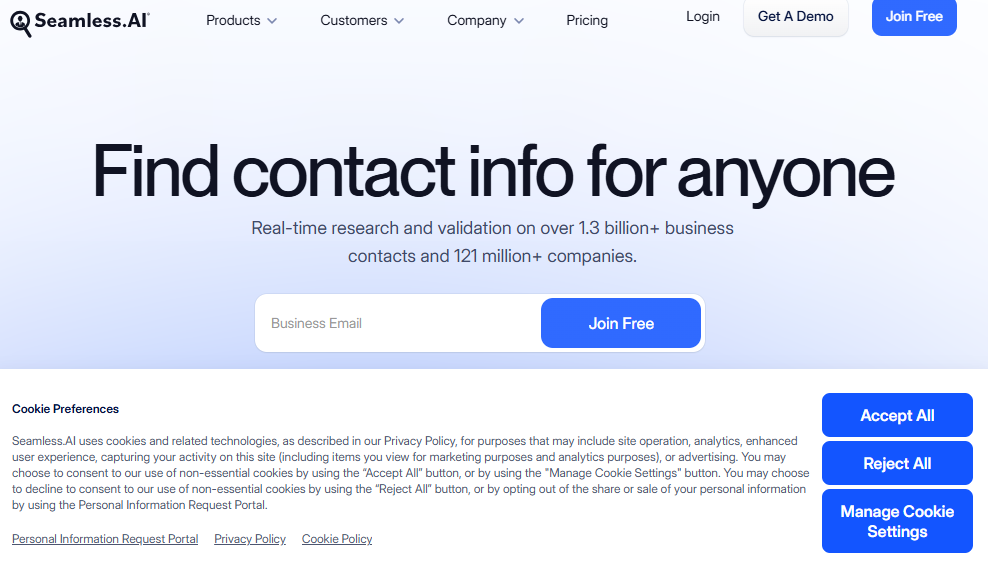The width and height of the screenshot is (988, 571).
Task: Click Join Free in the top navigation
Action: [914, 16]
